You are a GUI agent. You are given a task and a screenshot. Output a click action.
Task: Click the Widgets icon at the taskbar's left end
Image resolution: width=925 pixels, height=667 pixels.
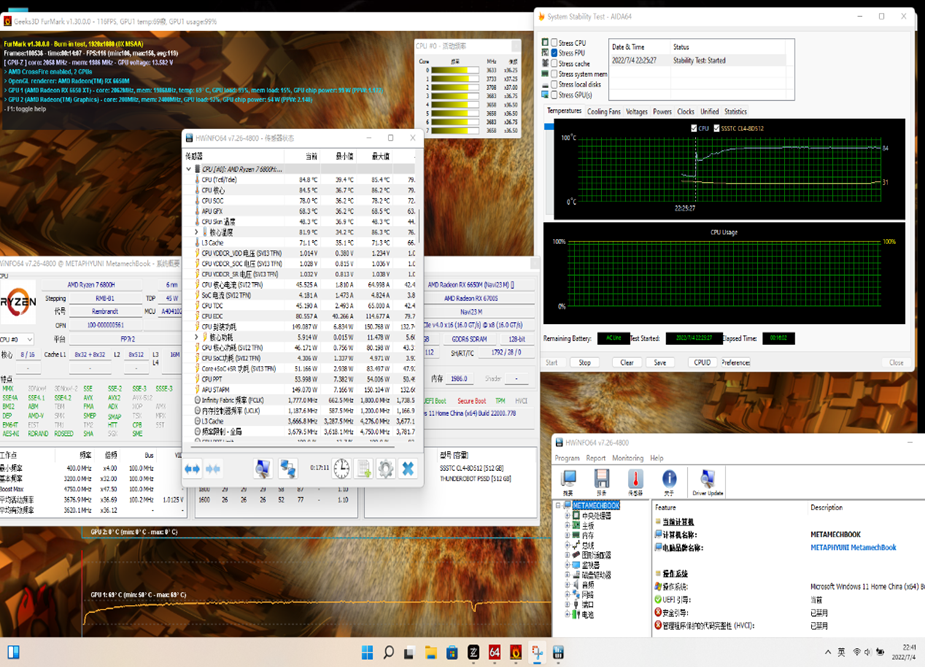(x=14, y=652)
